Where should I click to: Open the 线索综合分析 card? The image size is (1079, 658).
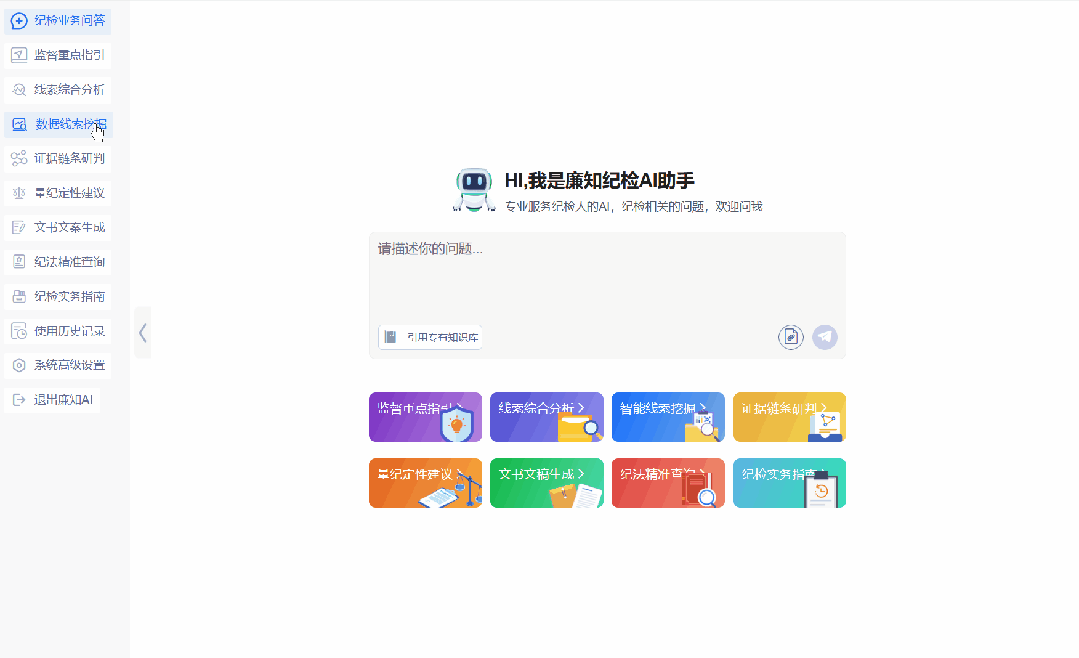tap(546, 417)
